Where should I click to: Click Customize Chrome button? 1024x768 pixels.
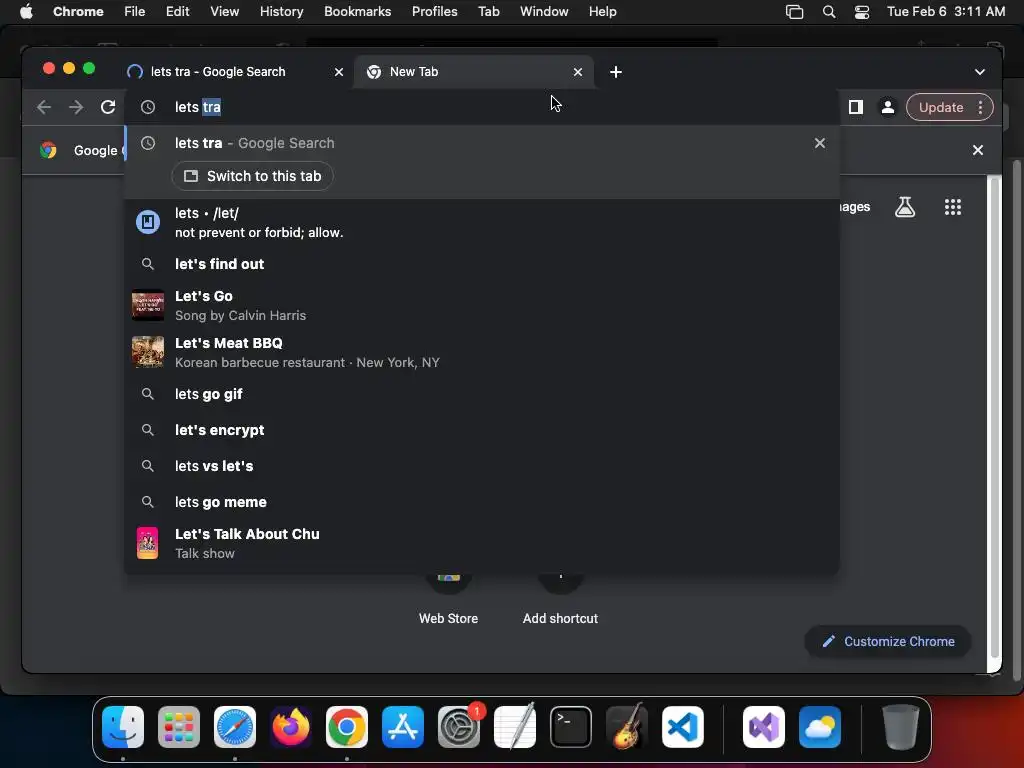point(888,641)
